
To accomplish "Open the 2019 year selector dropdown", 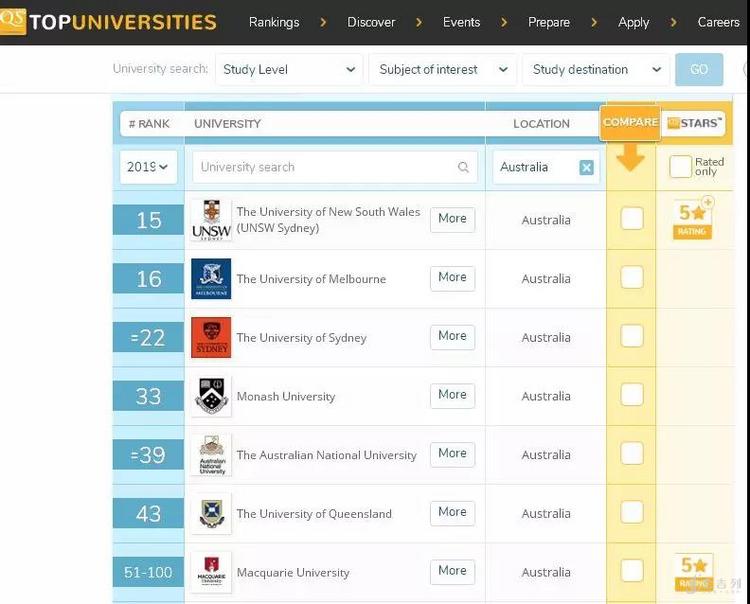I will [x=148, y=168].
